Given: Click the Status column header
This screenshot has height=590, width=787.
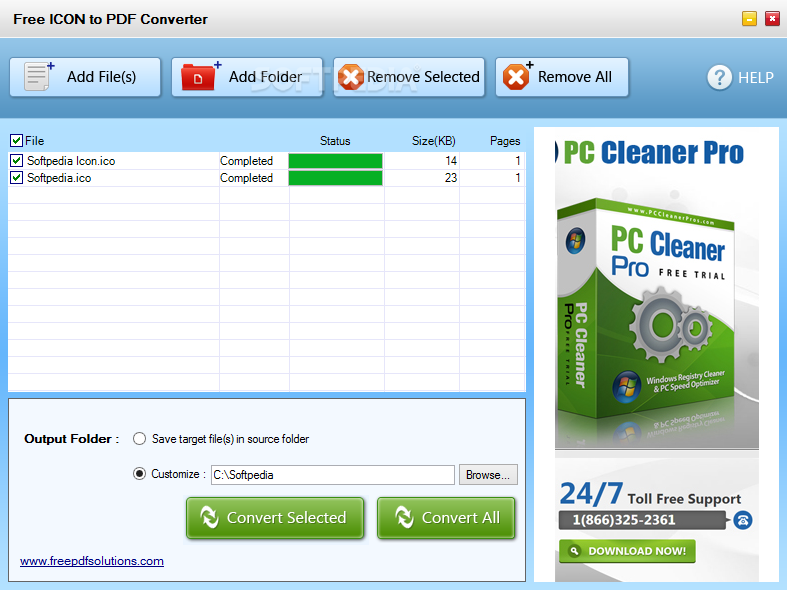Looking at the screenshot, I should (335, 141).
